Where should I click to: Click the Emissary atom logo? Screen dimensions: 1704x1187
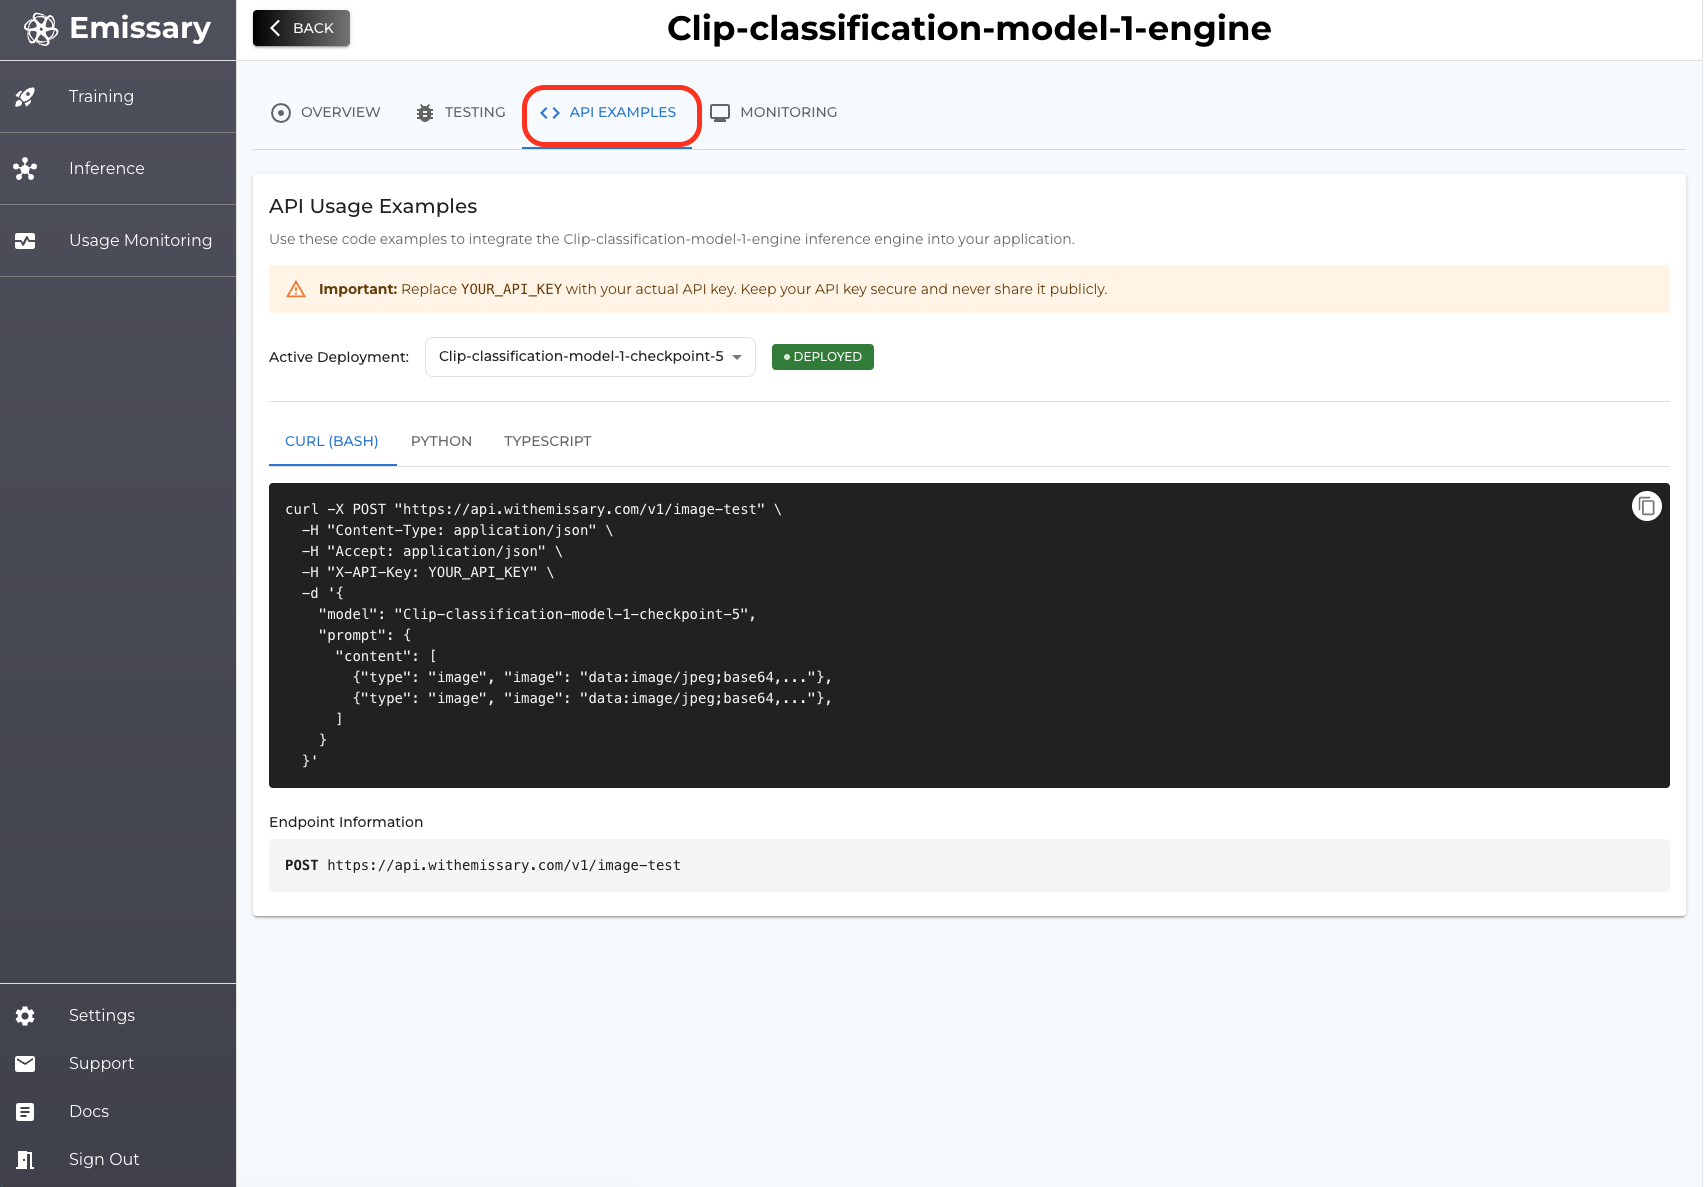(x=39, y=28)
